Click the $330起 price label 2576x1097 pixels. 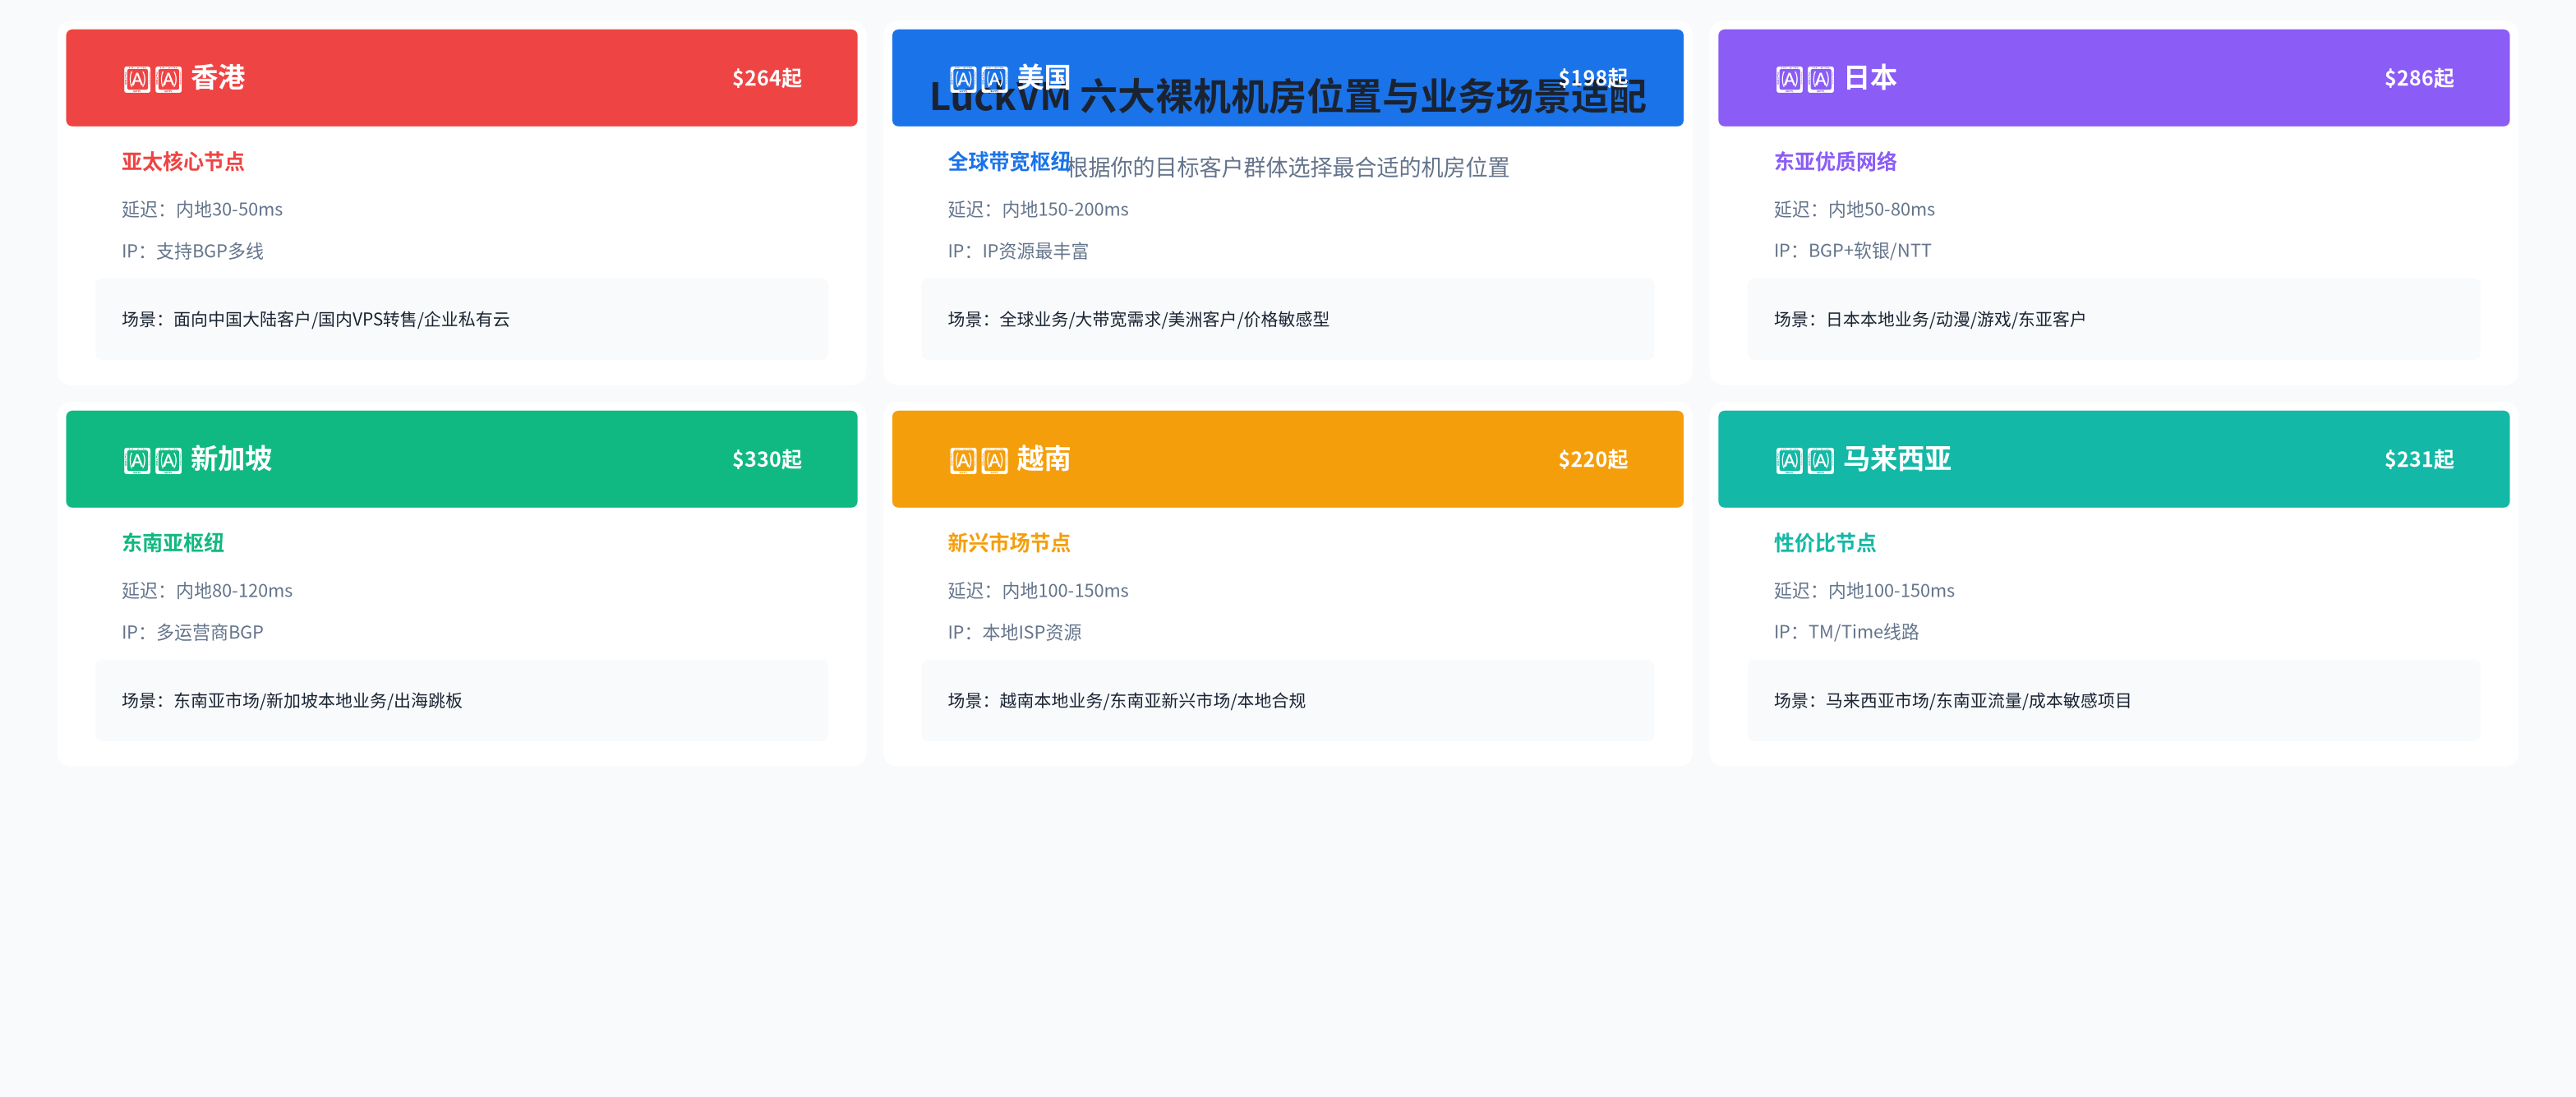point(767,459)
